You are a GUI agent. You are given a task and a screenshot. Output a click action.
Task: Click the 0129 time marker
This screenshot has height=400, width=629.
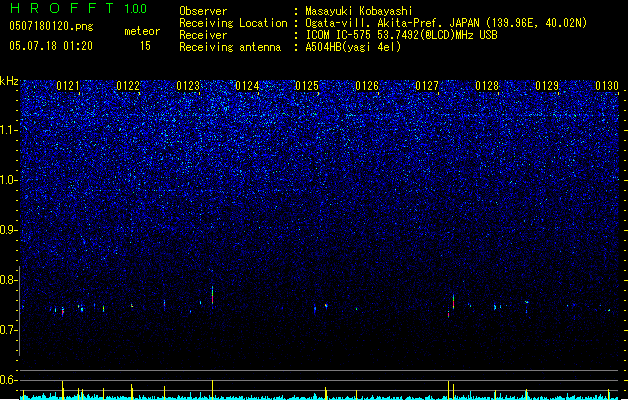547,86
